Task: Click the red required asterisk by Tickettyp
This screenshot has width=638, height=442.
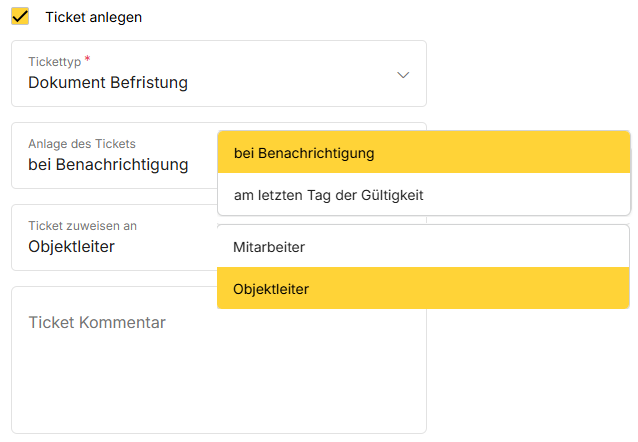Action: pos(88,60)
